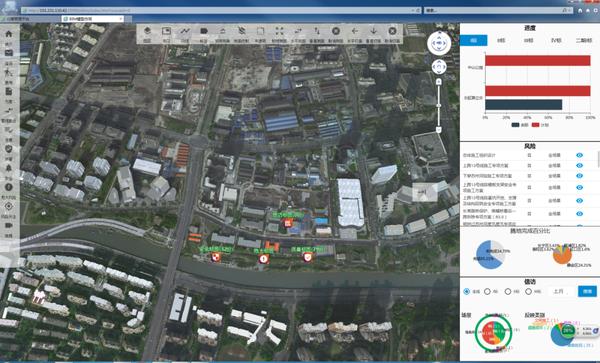The width and height of the screenshot is (600, 363).
Task: Click the bell alert icon in sidebar
Action: [x=8, y=168]
